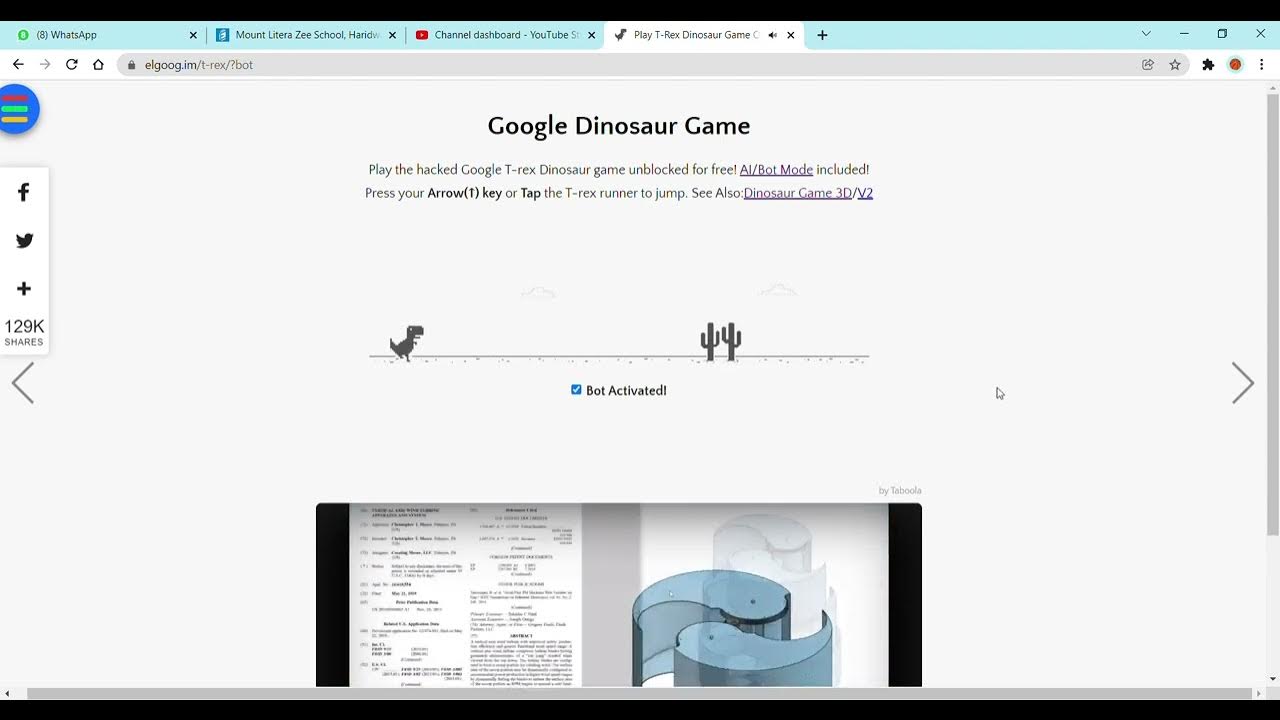Click the browser forward arrow
The image size is (1280, 720).
[x=45, y=64]
